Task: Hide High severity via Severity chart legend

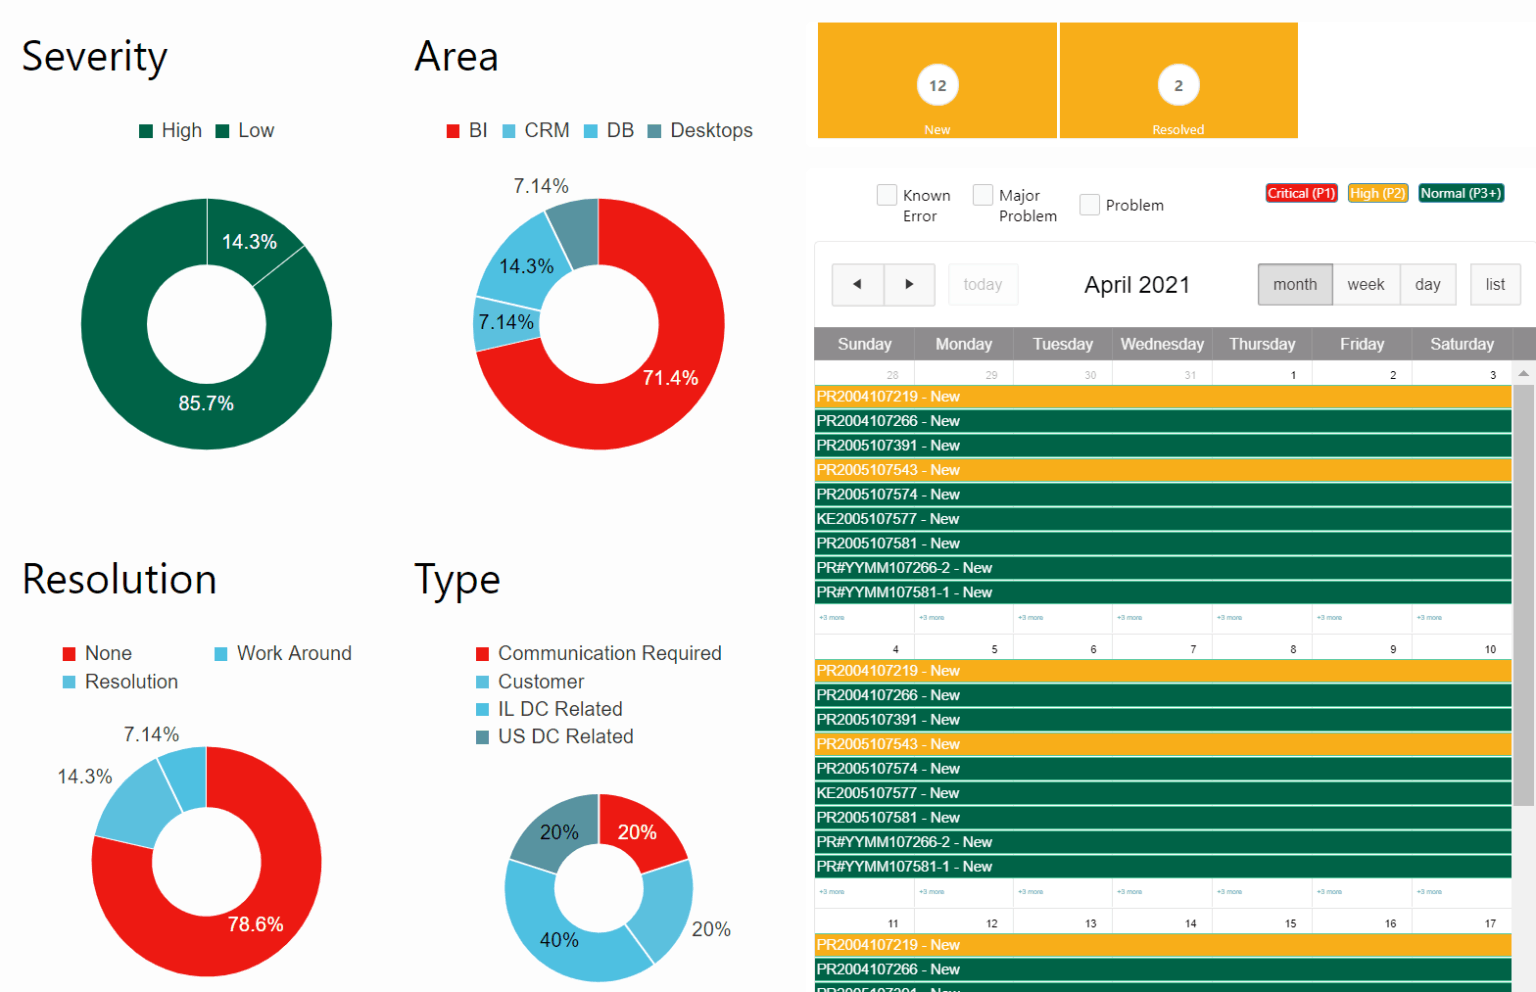Action: [170, 130]
